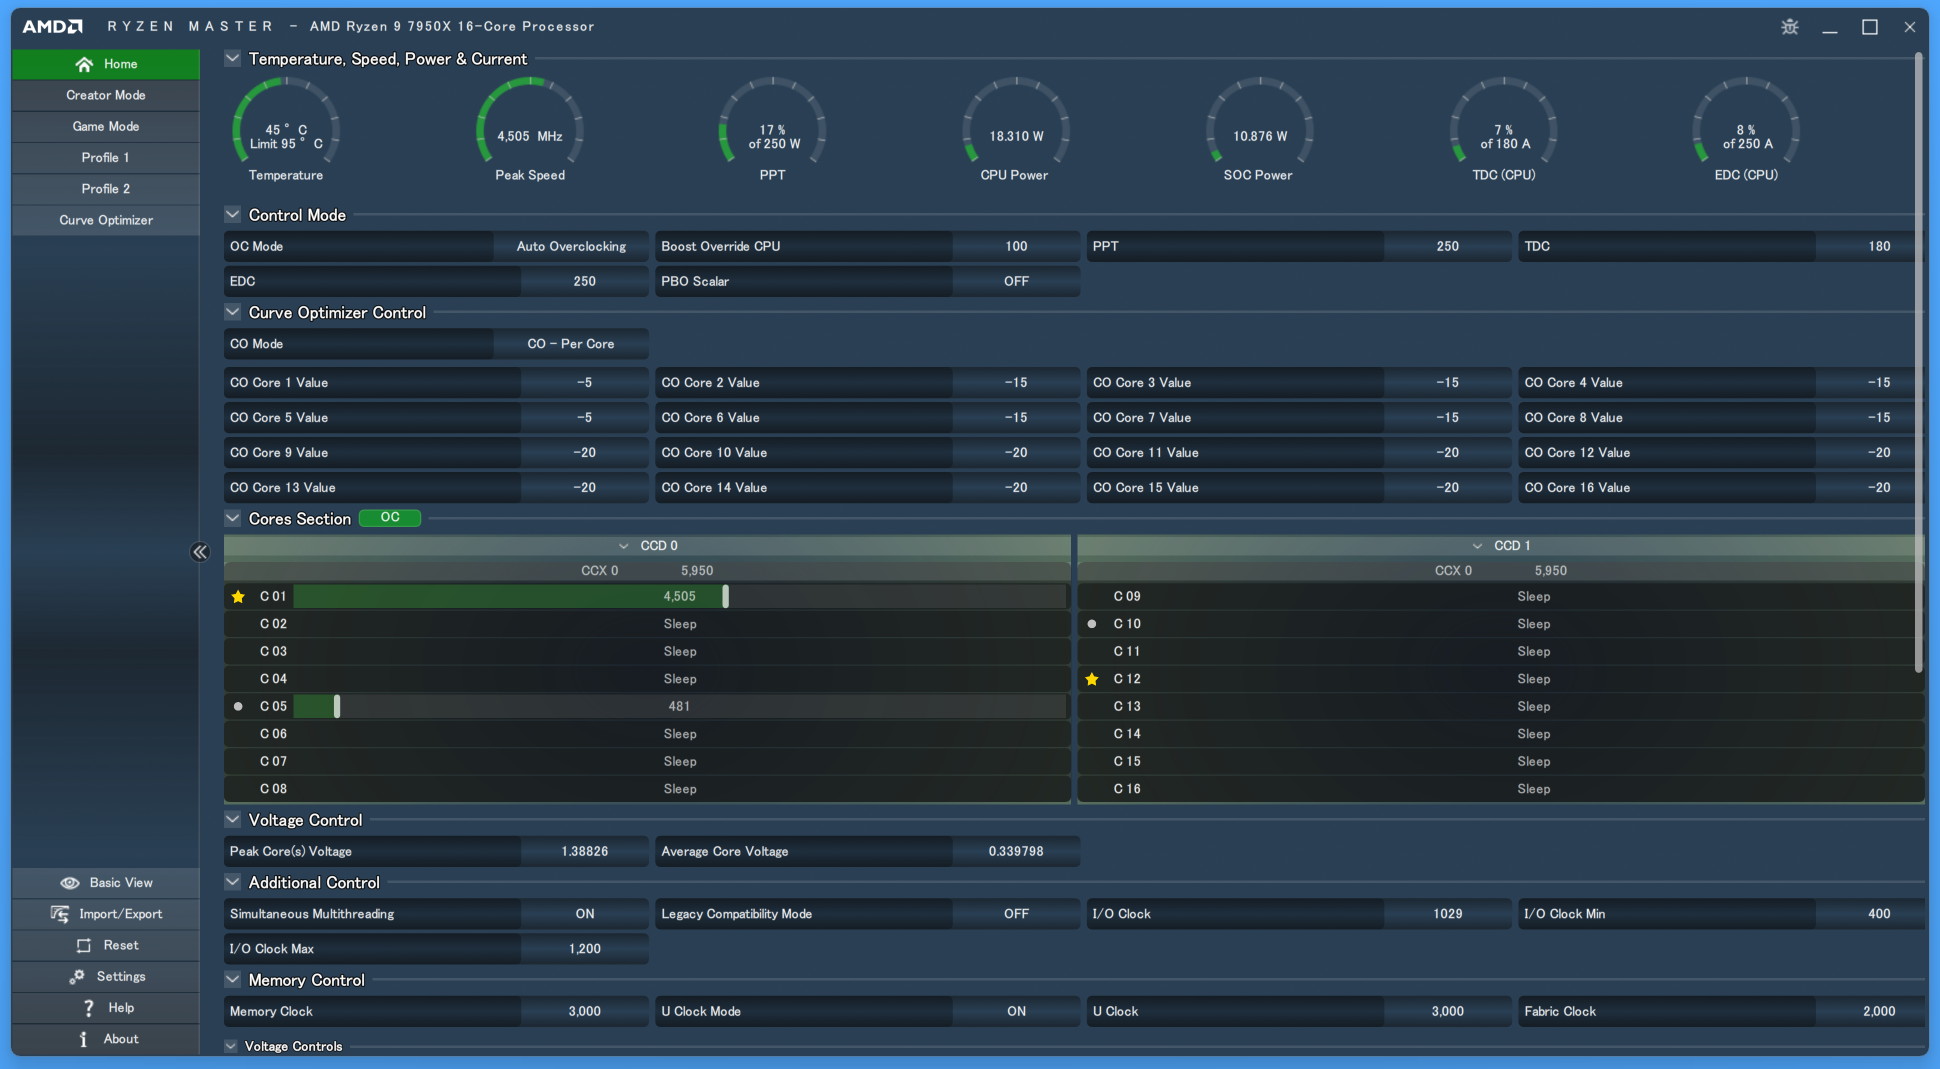This screenshot has height=1069, width=1940.
Task: Switch to Profile 1
Action: coord(106,158)
